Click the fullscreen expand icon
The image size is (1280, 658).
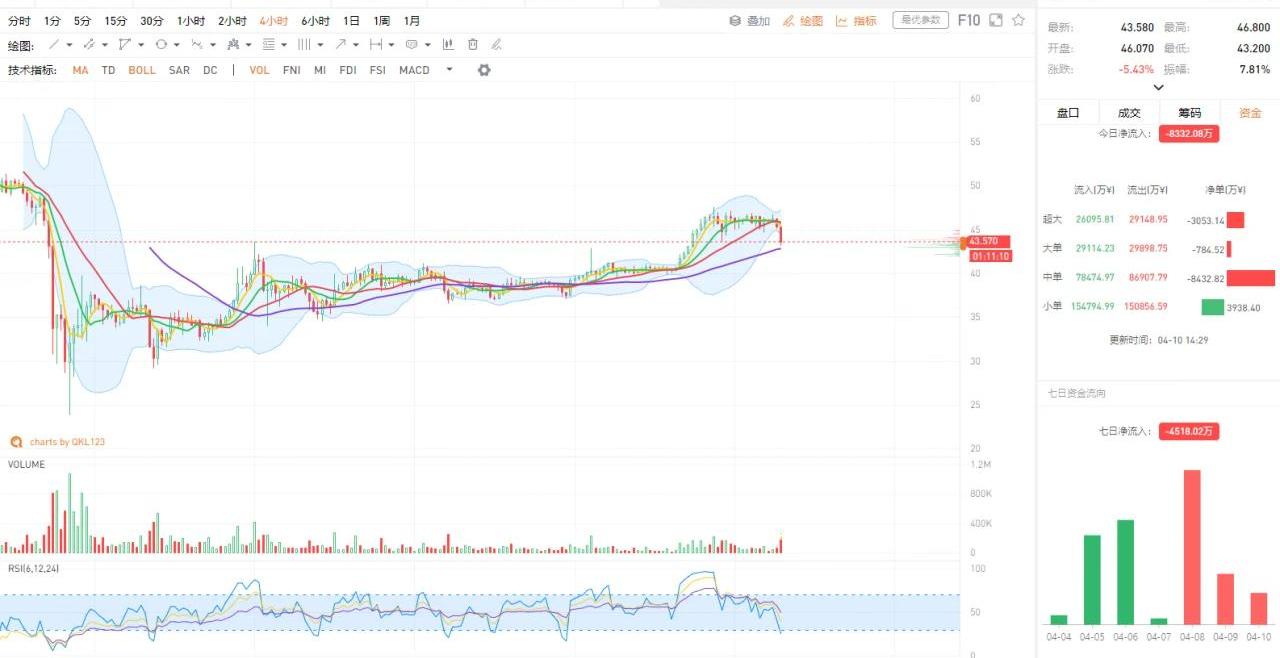click(x=996, y=20)
